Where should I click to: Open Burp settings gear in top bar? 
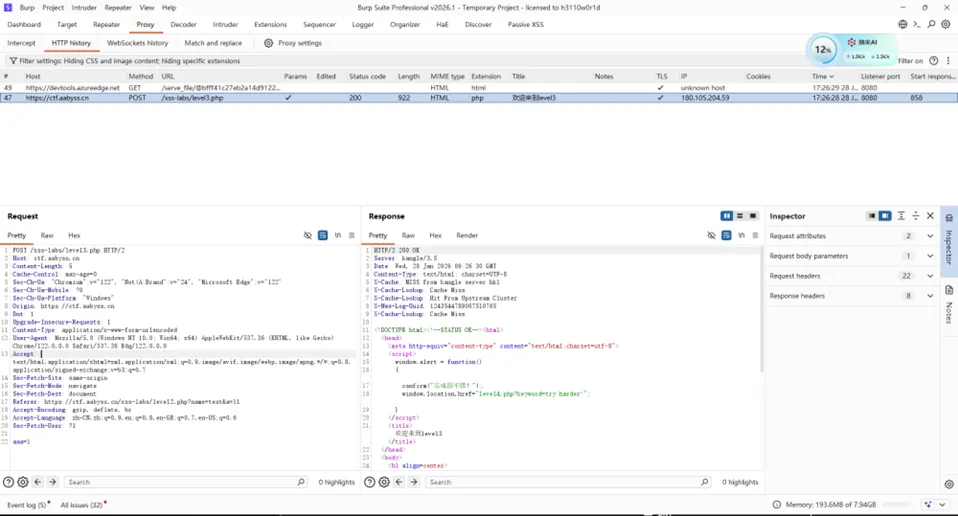pyautogui.click(x=946, y=24)
